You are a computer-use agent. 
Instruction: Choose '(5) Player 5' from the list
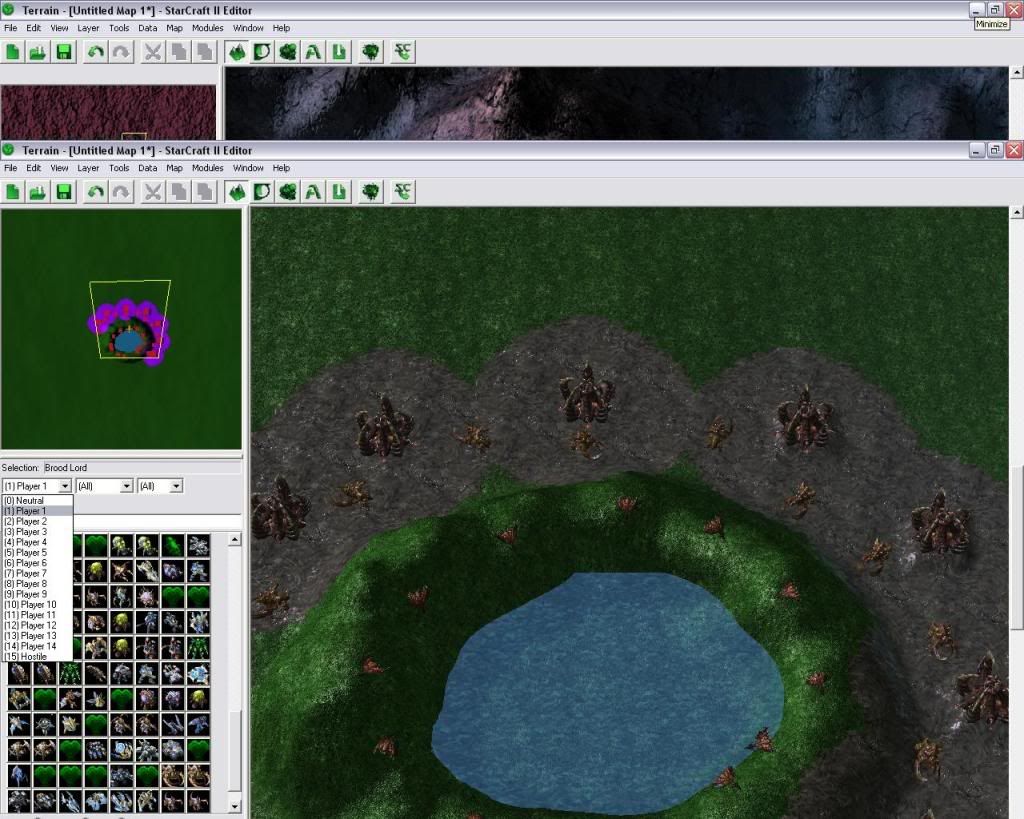coord(37,553)
